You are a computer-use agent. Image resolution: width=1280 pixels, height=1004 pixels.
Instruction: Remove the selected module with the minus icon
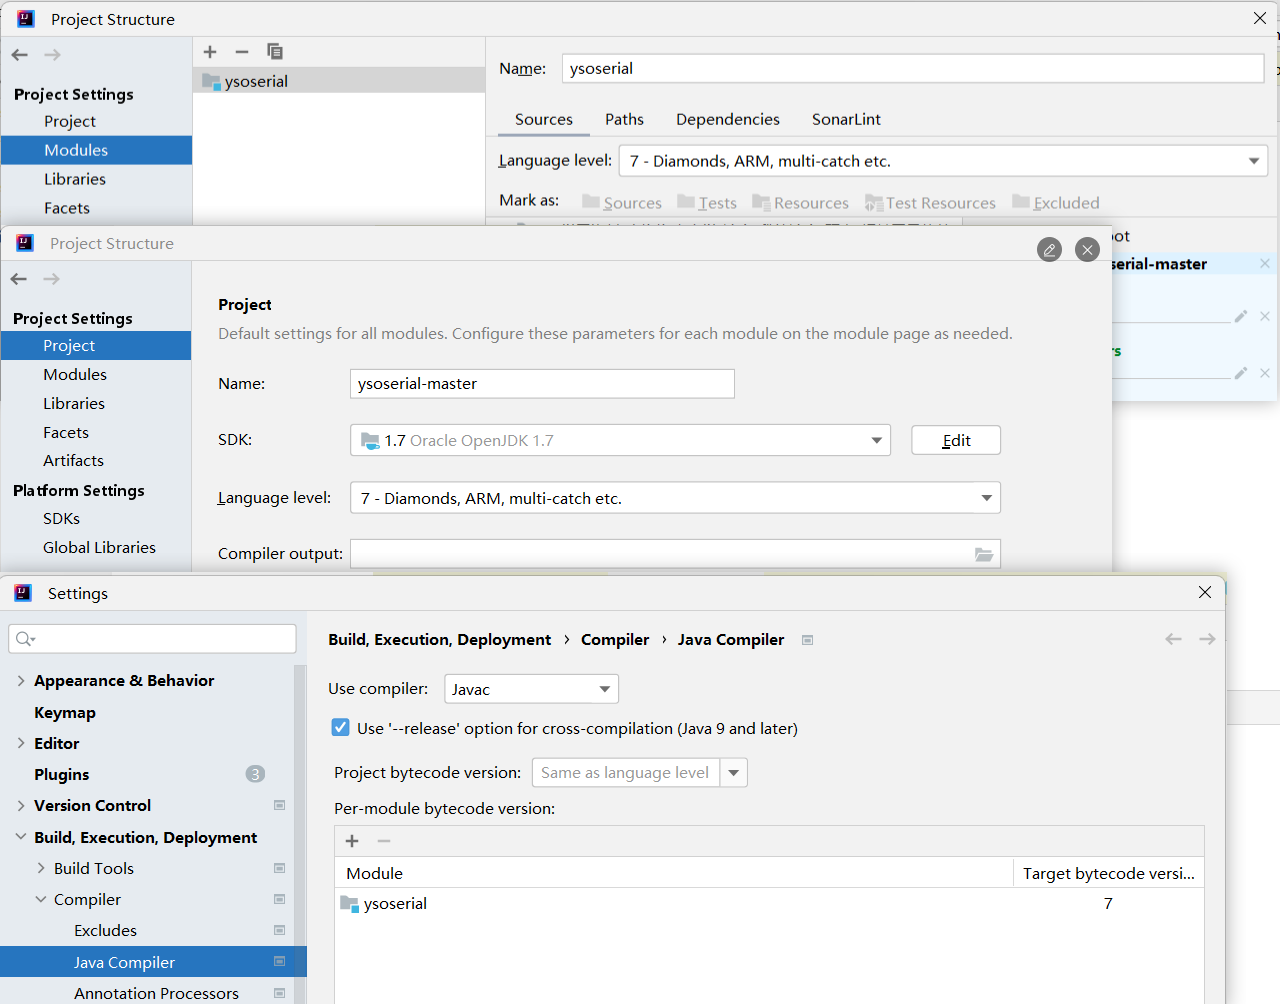(242, 52)
